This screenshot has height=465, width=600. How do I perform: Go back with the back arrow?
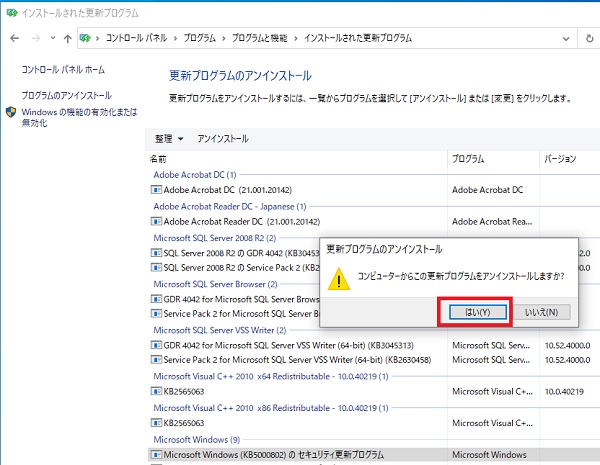pos(15,38)
